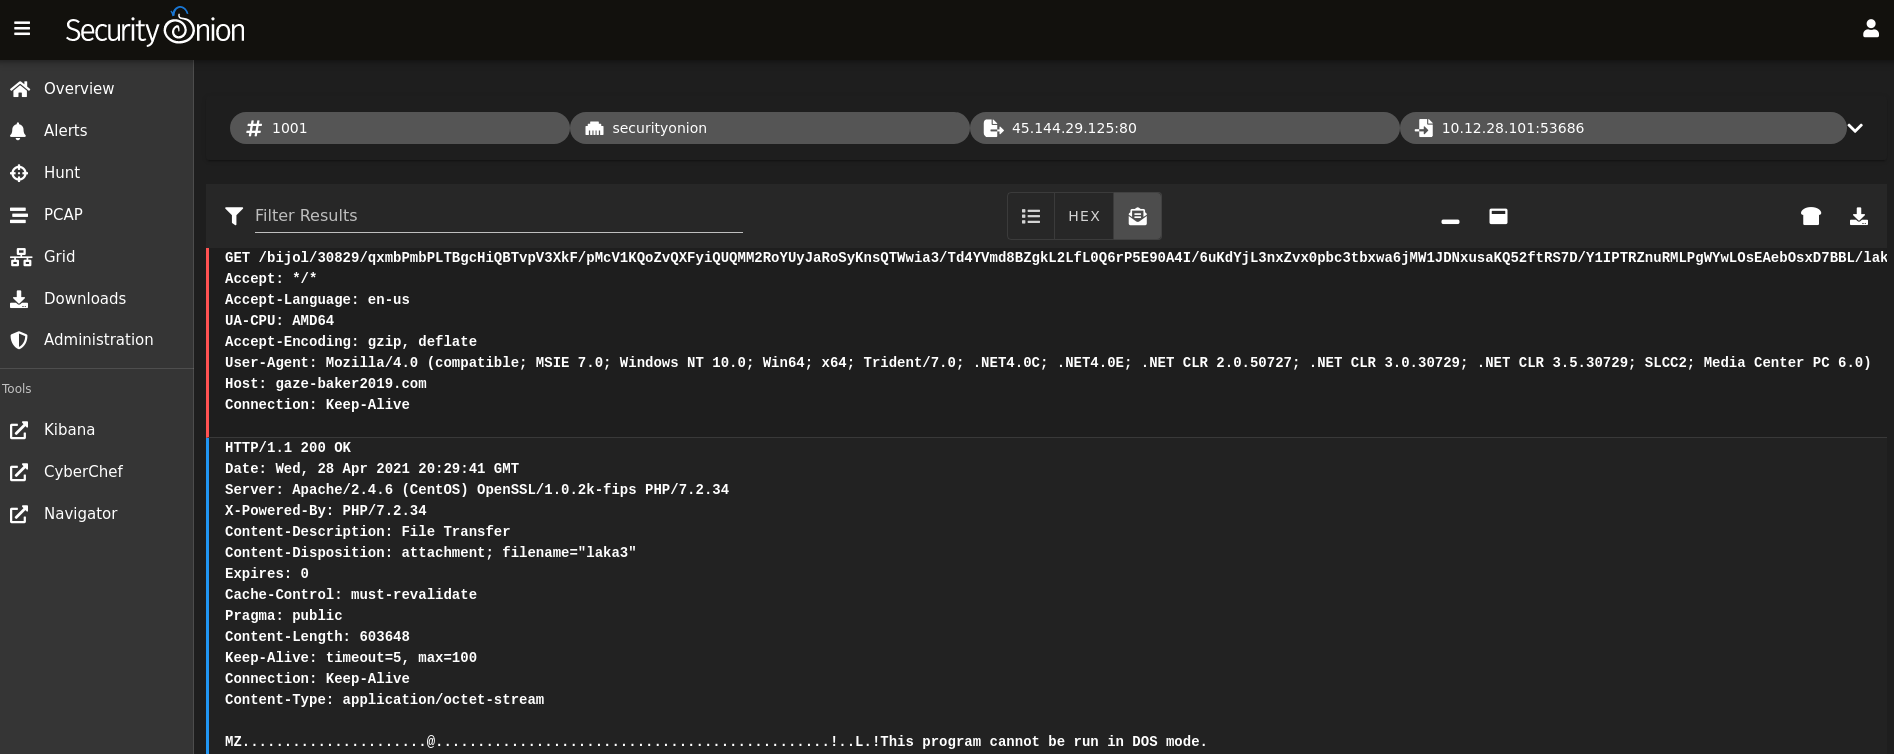Switch to packet list view
The width and height of the screenshot is (1894, 754).
tap(1031, 216)
